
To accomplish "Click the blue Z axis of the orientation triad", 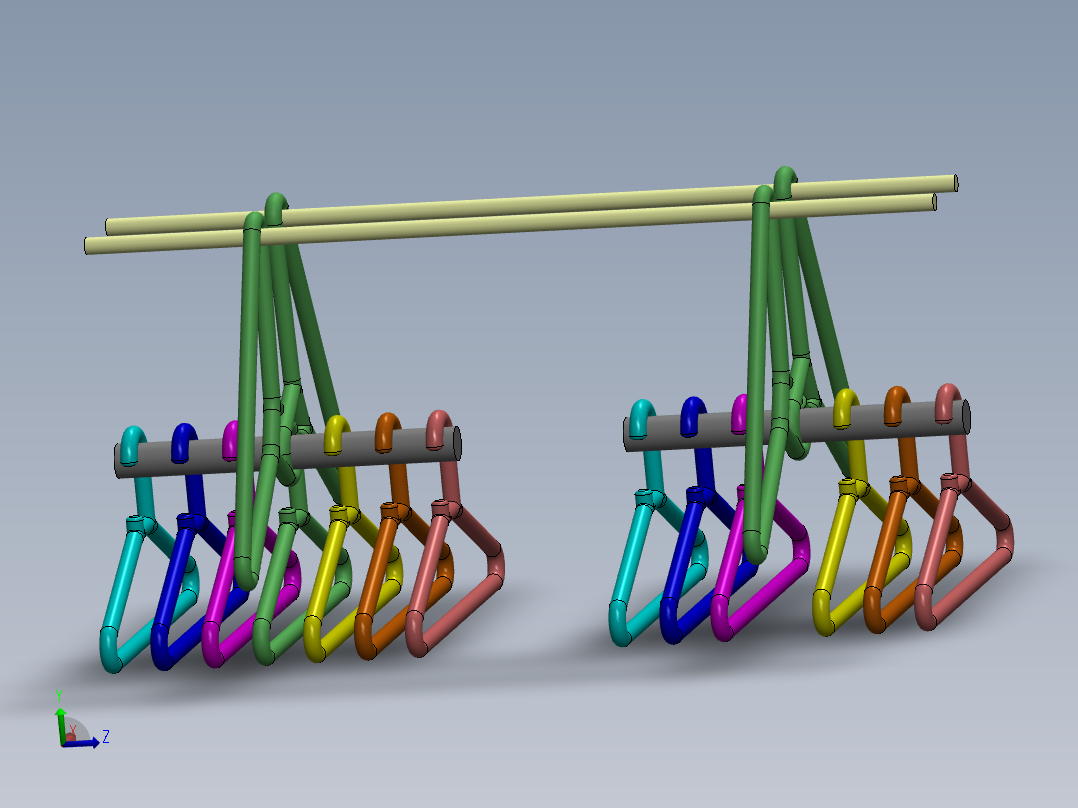I will click(82, 743).
